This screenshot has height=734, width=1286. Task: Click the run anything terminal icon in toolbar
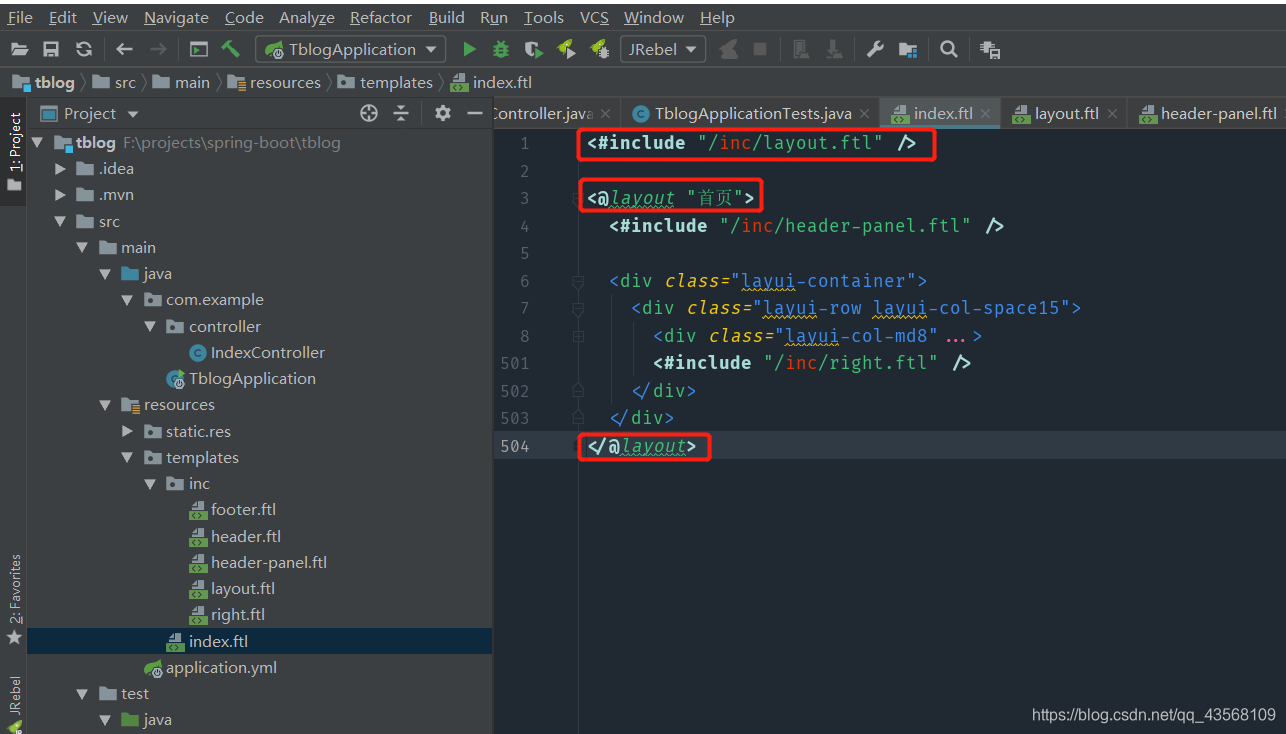click(x=199, y=49)
